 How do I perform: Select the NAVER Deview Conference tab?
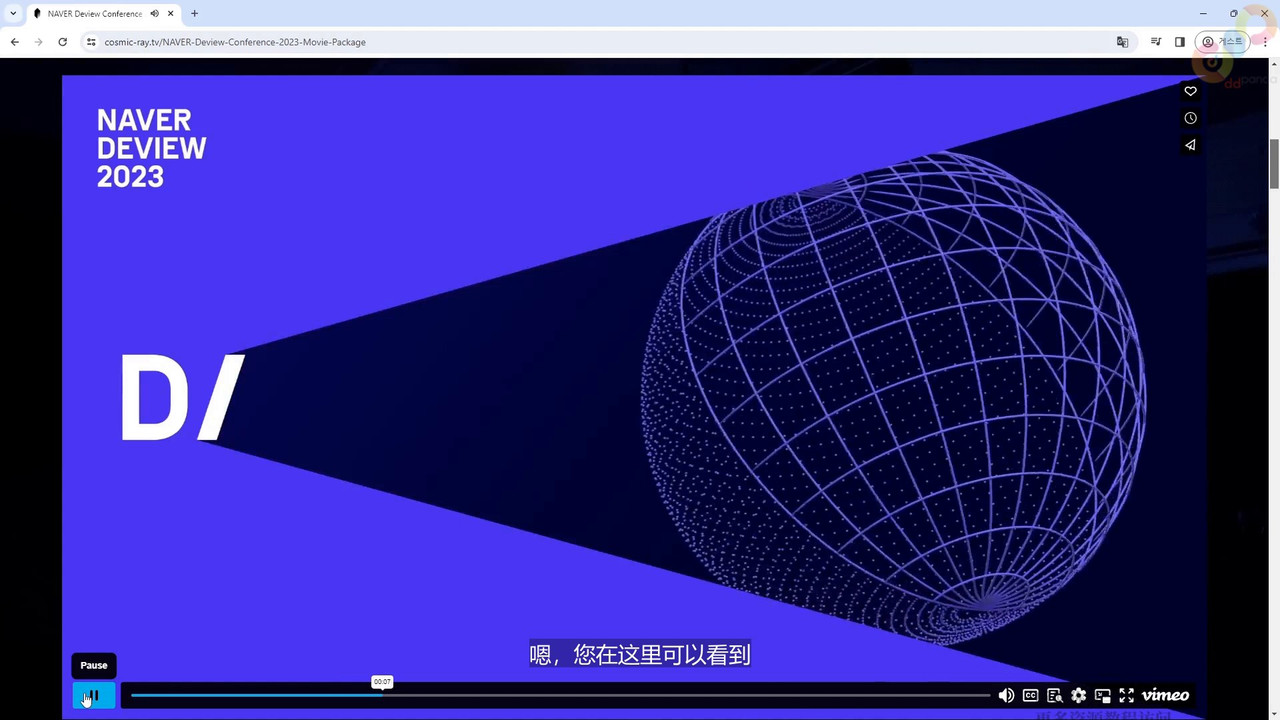[x=105, y=14]
